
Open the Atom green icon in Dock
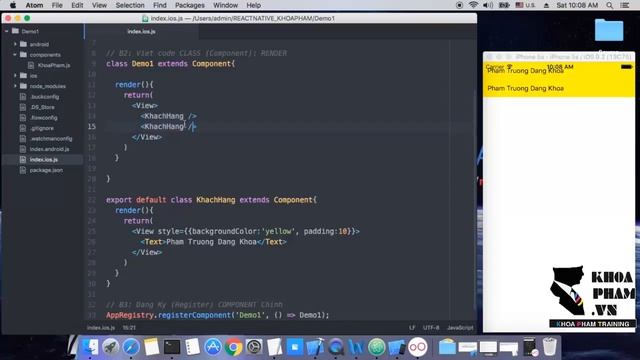click(377, 347)
